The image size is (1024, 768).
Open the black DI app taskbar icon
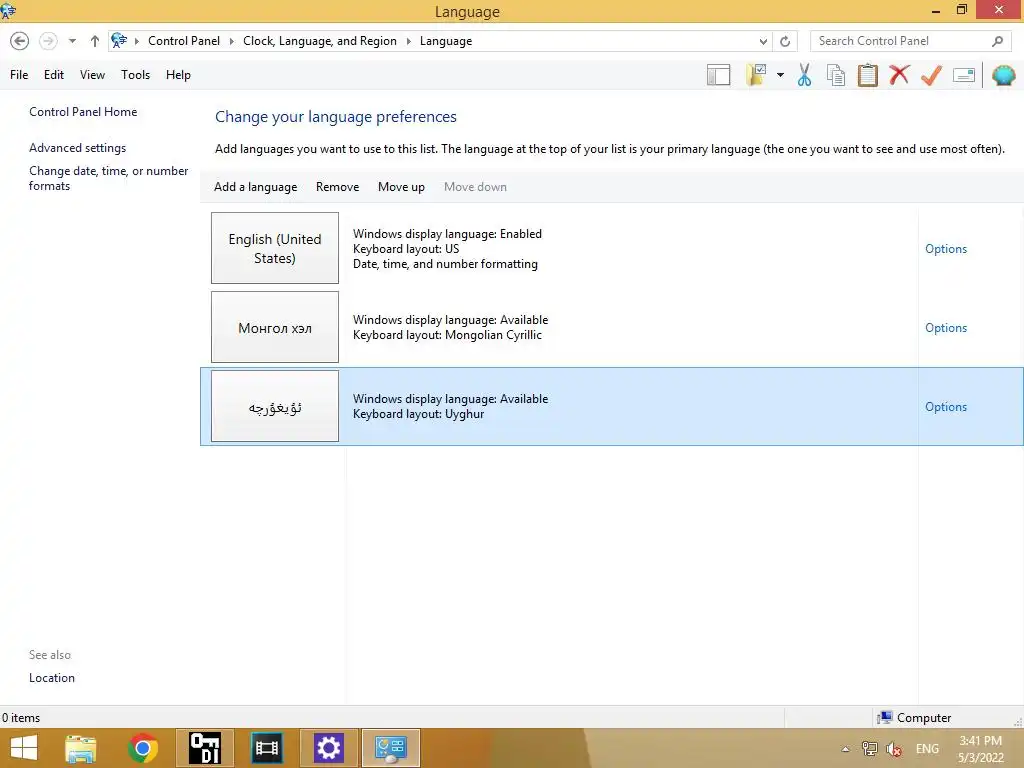(x=204, y=748)
